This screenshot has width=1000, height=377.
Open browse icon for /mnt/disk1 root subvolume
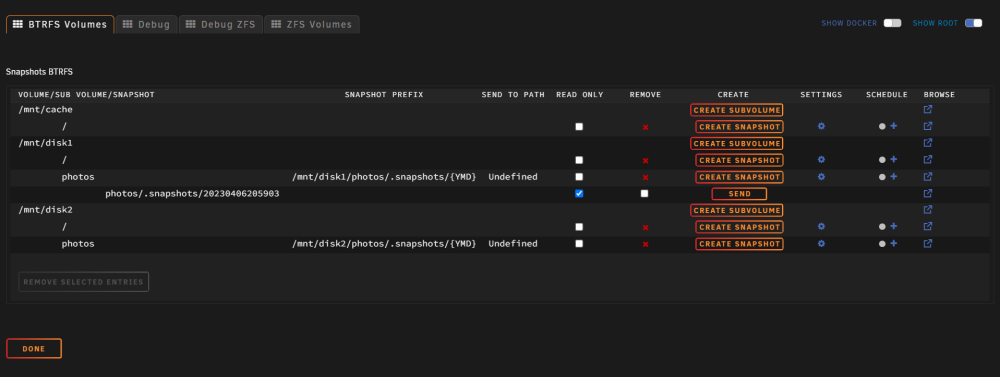click(x=928, y=159)
